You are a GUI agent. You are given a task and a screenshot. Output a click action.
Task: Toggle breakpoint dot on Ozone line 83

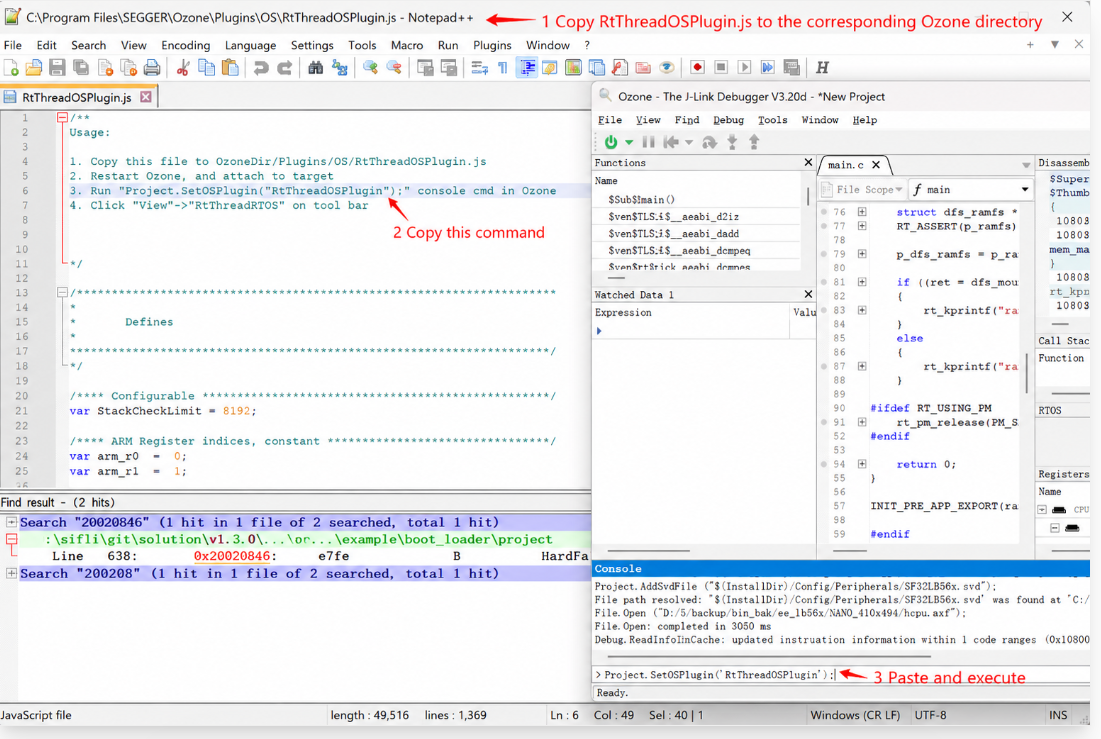pos(824,310)
